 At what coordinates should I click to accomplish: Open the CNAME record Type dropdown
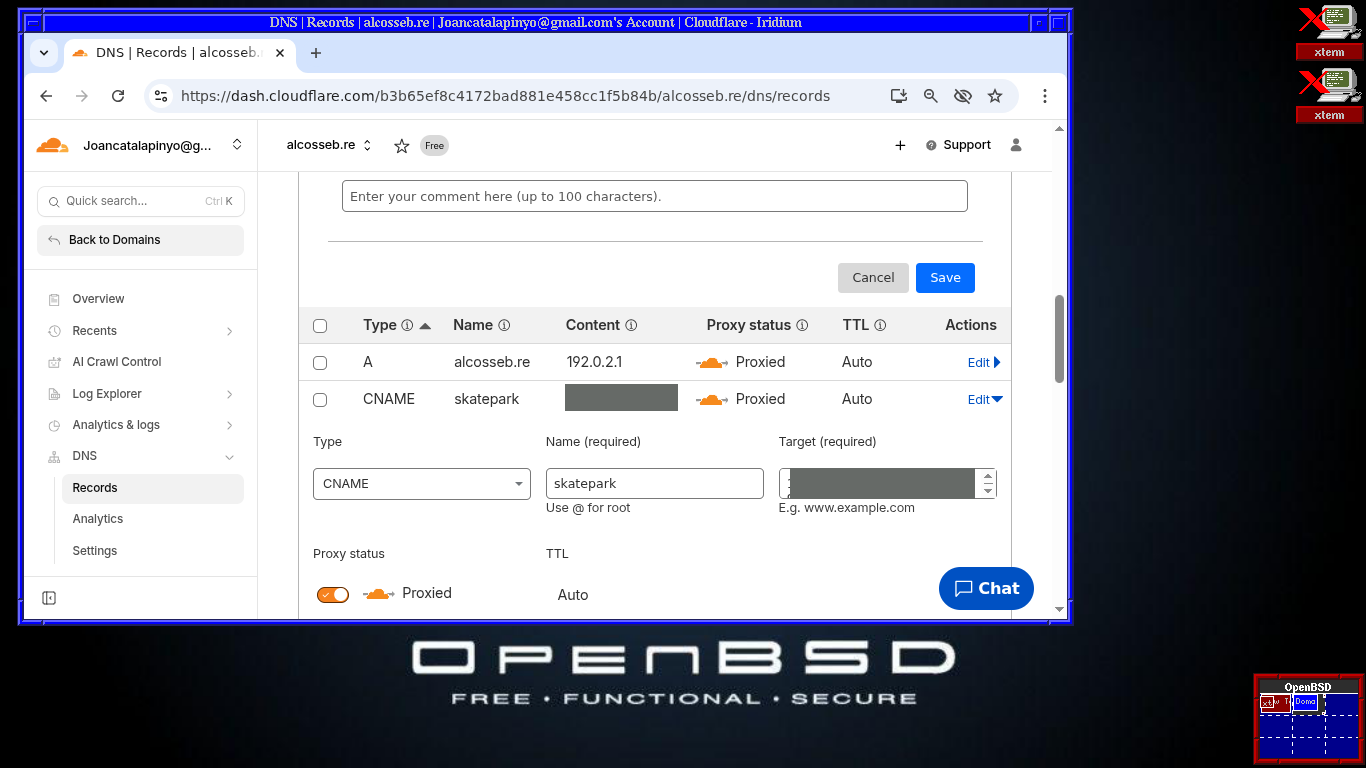421,484
